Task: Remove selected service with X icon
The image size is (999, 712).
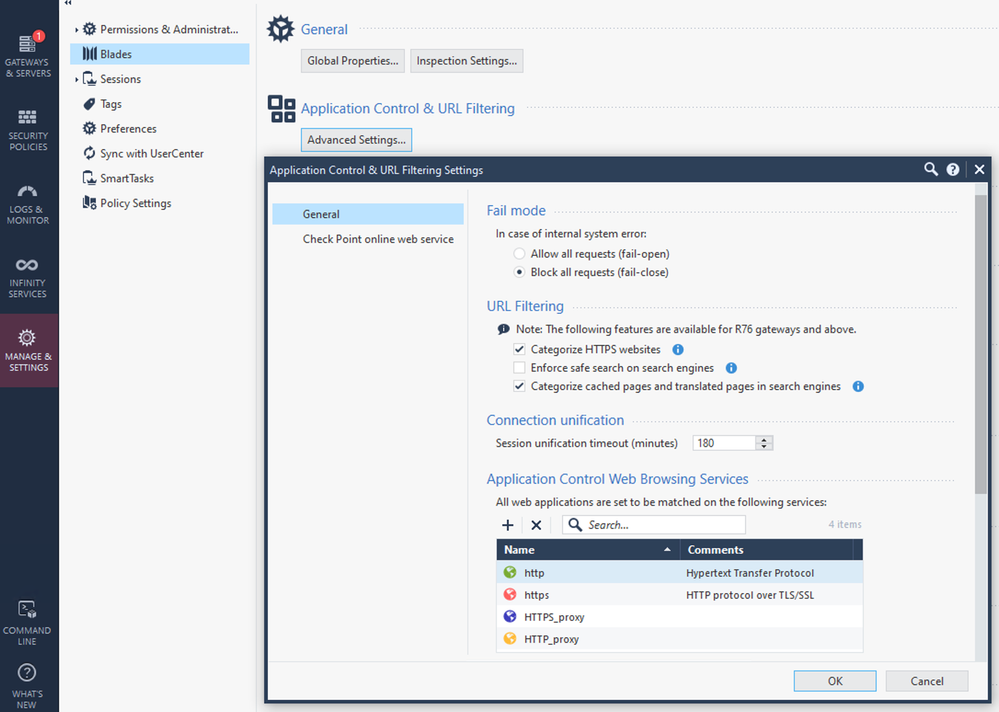Action: click(x=536, y=525)
